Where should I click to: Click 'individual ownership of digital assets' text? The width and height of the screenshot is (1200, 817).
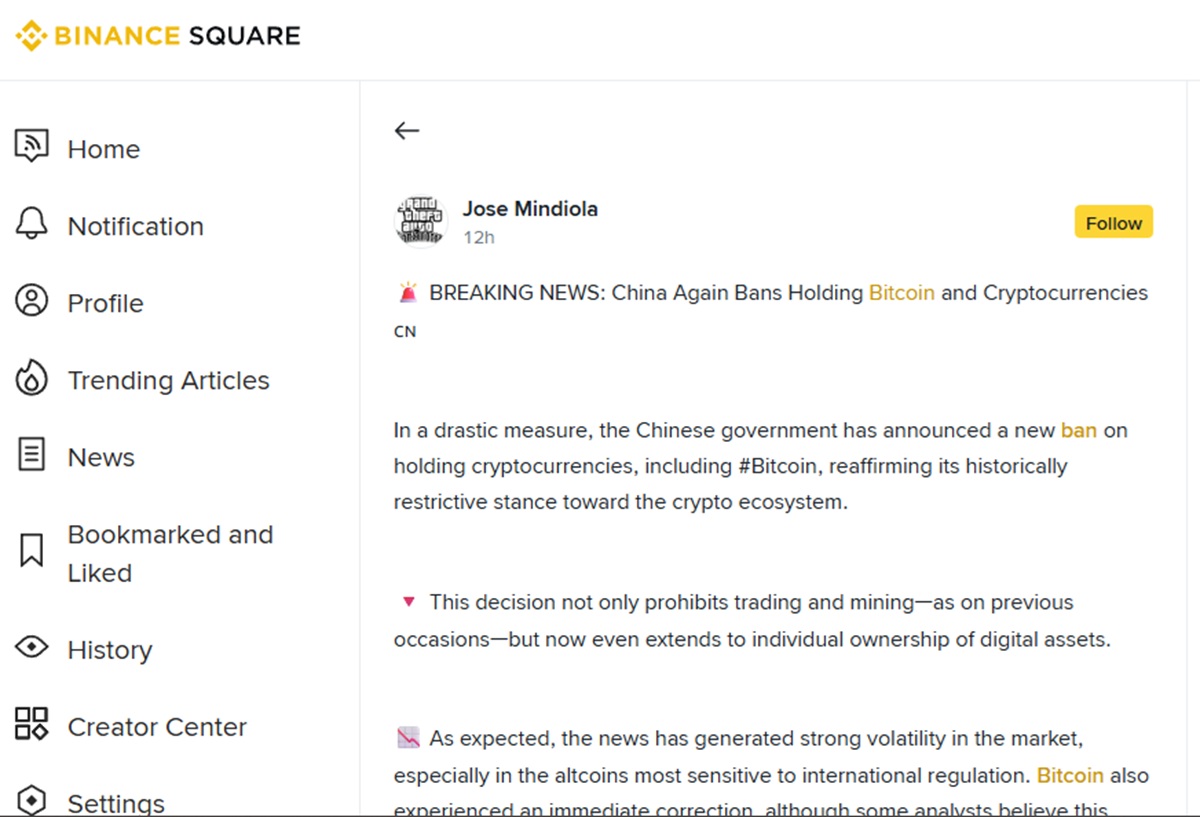pyautogui.click(x=931, y=639)
